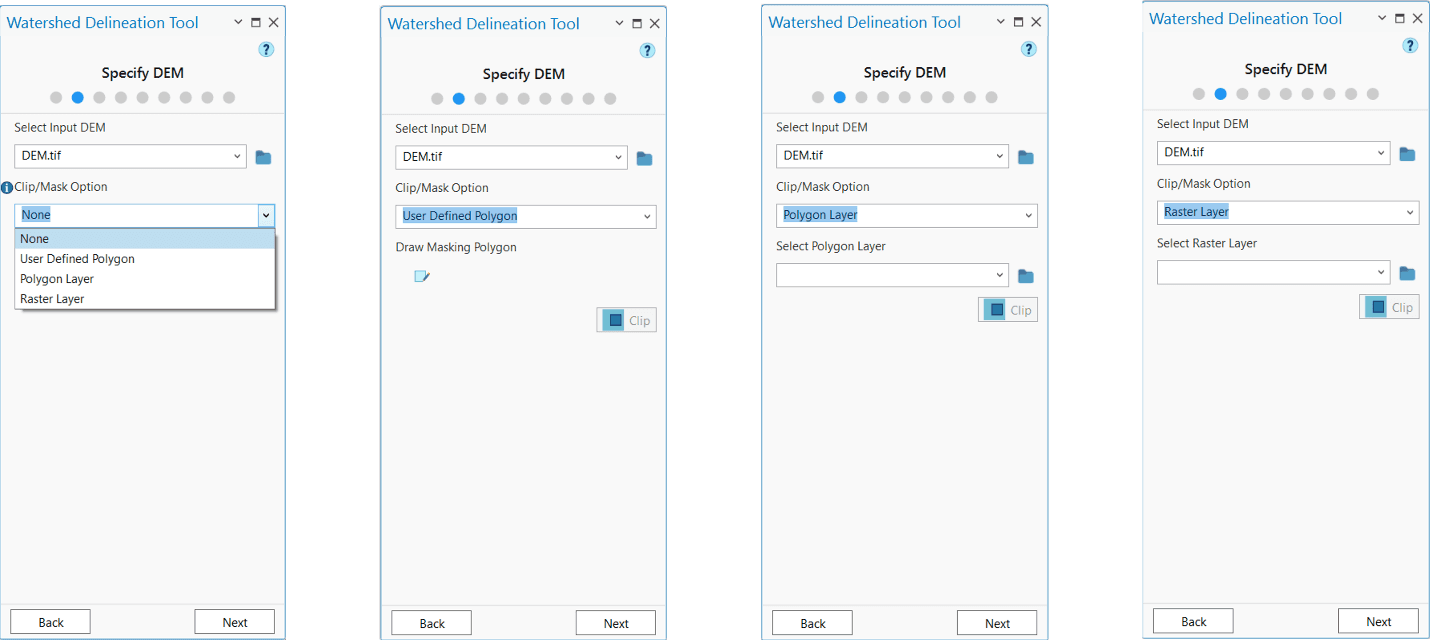Toggle Clip on the Polygon Layer panel
The image size is (1430, 640).
point(1007,309)
